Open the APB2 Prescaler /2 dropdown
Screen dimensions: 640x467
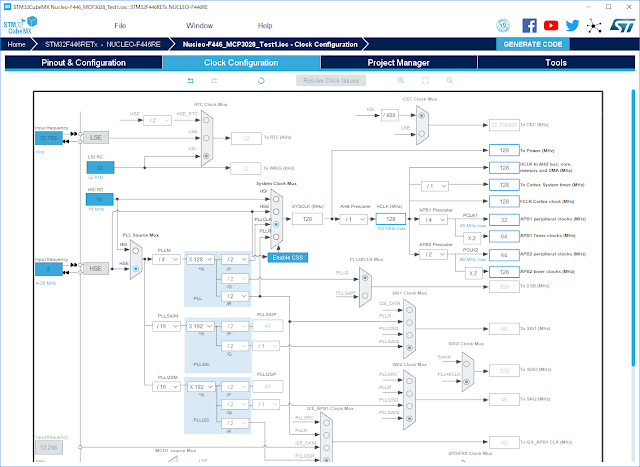coord(434,254)
